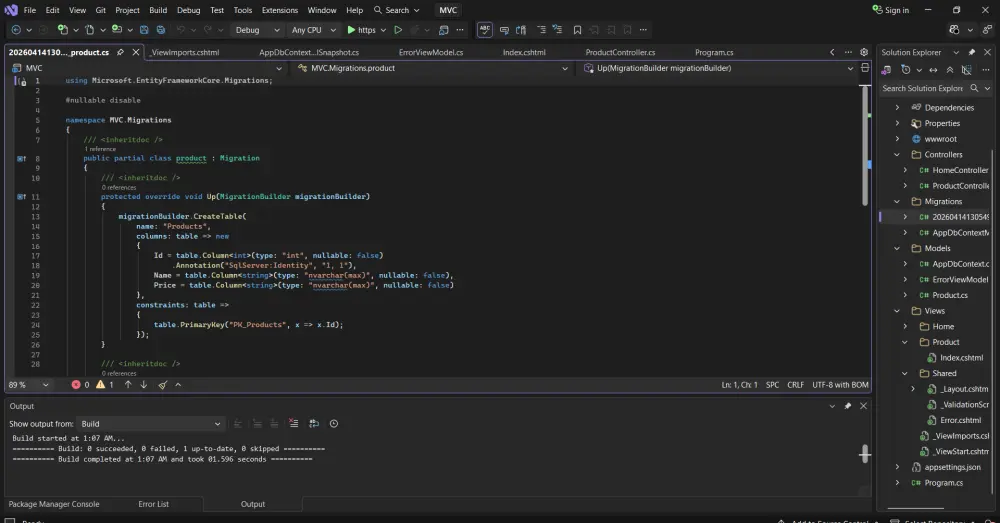Screen dimensions: 1000x523
Task: Open the 89 % zoom level dropdown
Action: (x=28, y=385)
